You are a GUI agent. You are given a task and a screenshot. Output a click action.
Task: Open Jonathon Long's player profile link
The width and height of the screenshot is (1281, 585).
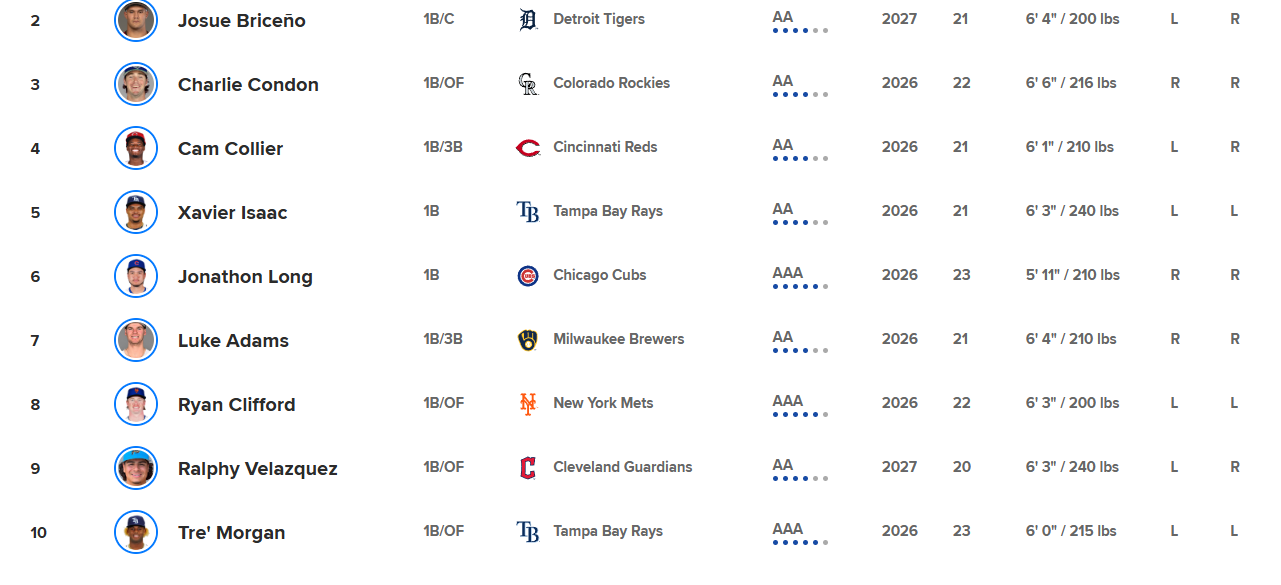[x=245, y=277]
